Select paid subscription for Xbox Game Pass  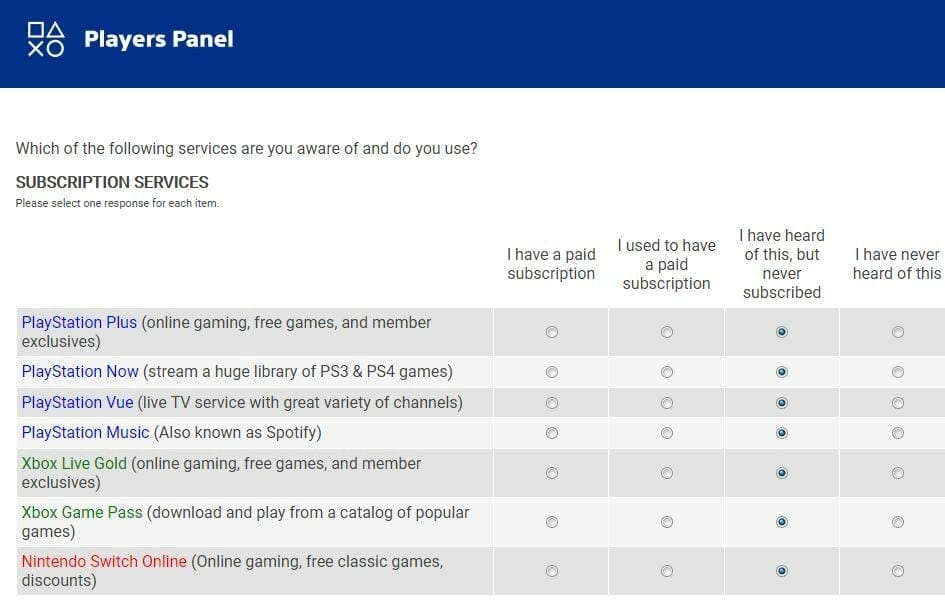click(x=552, y=522)
